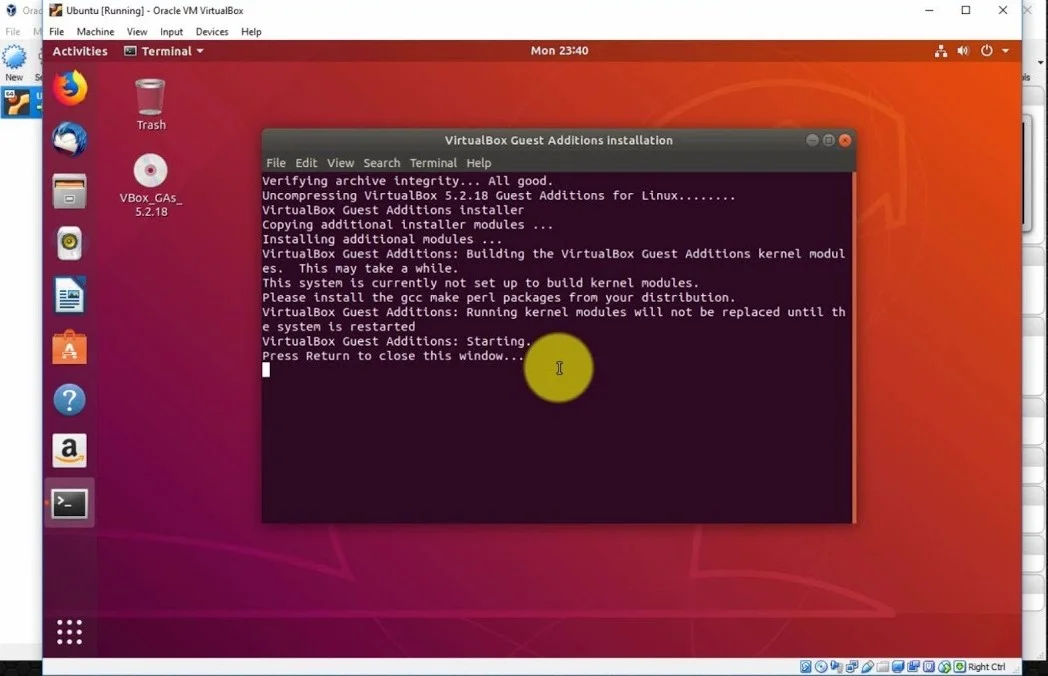Screen dimensions: 1048x676
Task: Click the VirtualBox Guest Additions installation title bar
Action: click(x=559, y=140)
